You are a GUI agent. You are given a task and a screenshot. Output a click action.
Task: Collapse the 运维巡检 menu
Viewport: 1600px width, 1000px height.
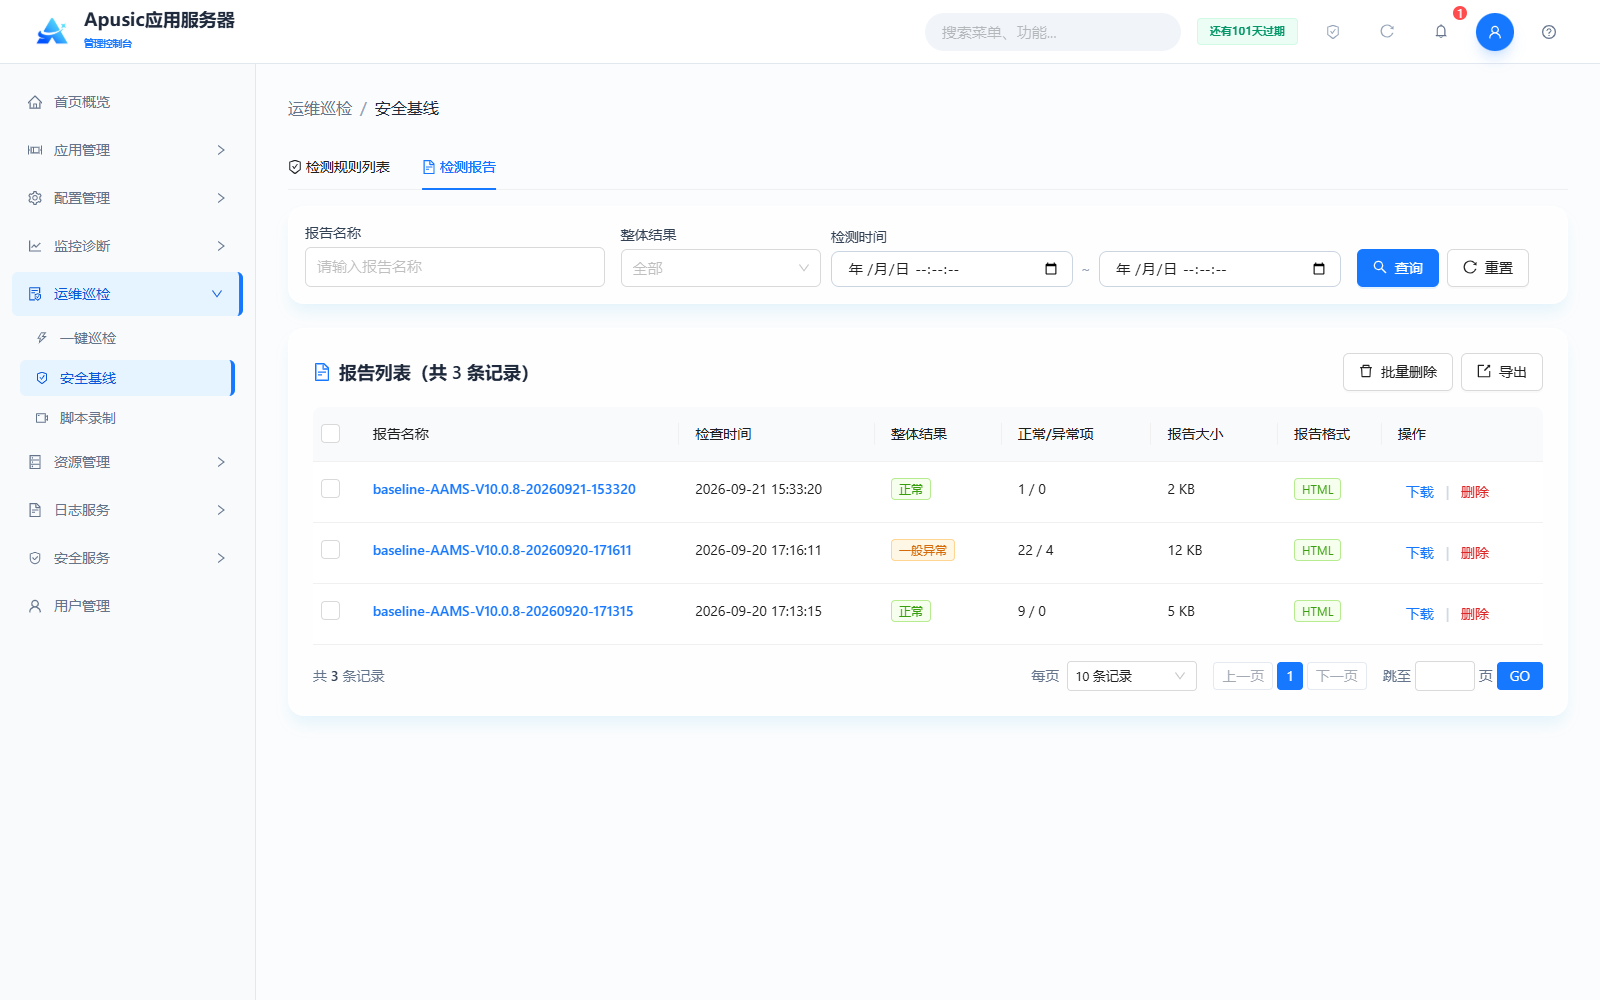[128, 294]
